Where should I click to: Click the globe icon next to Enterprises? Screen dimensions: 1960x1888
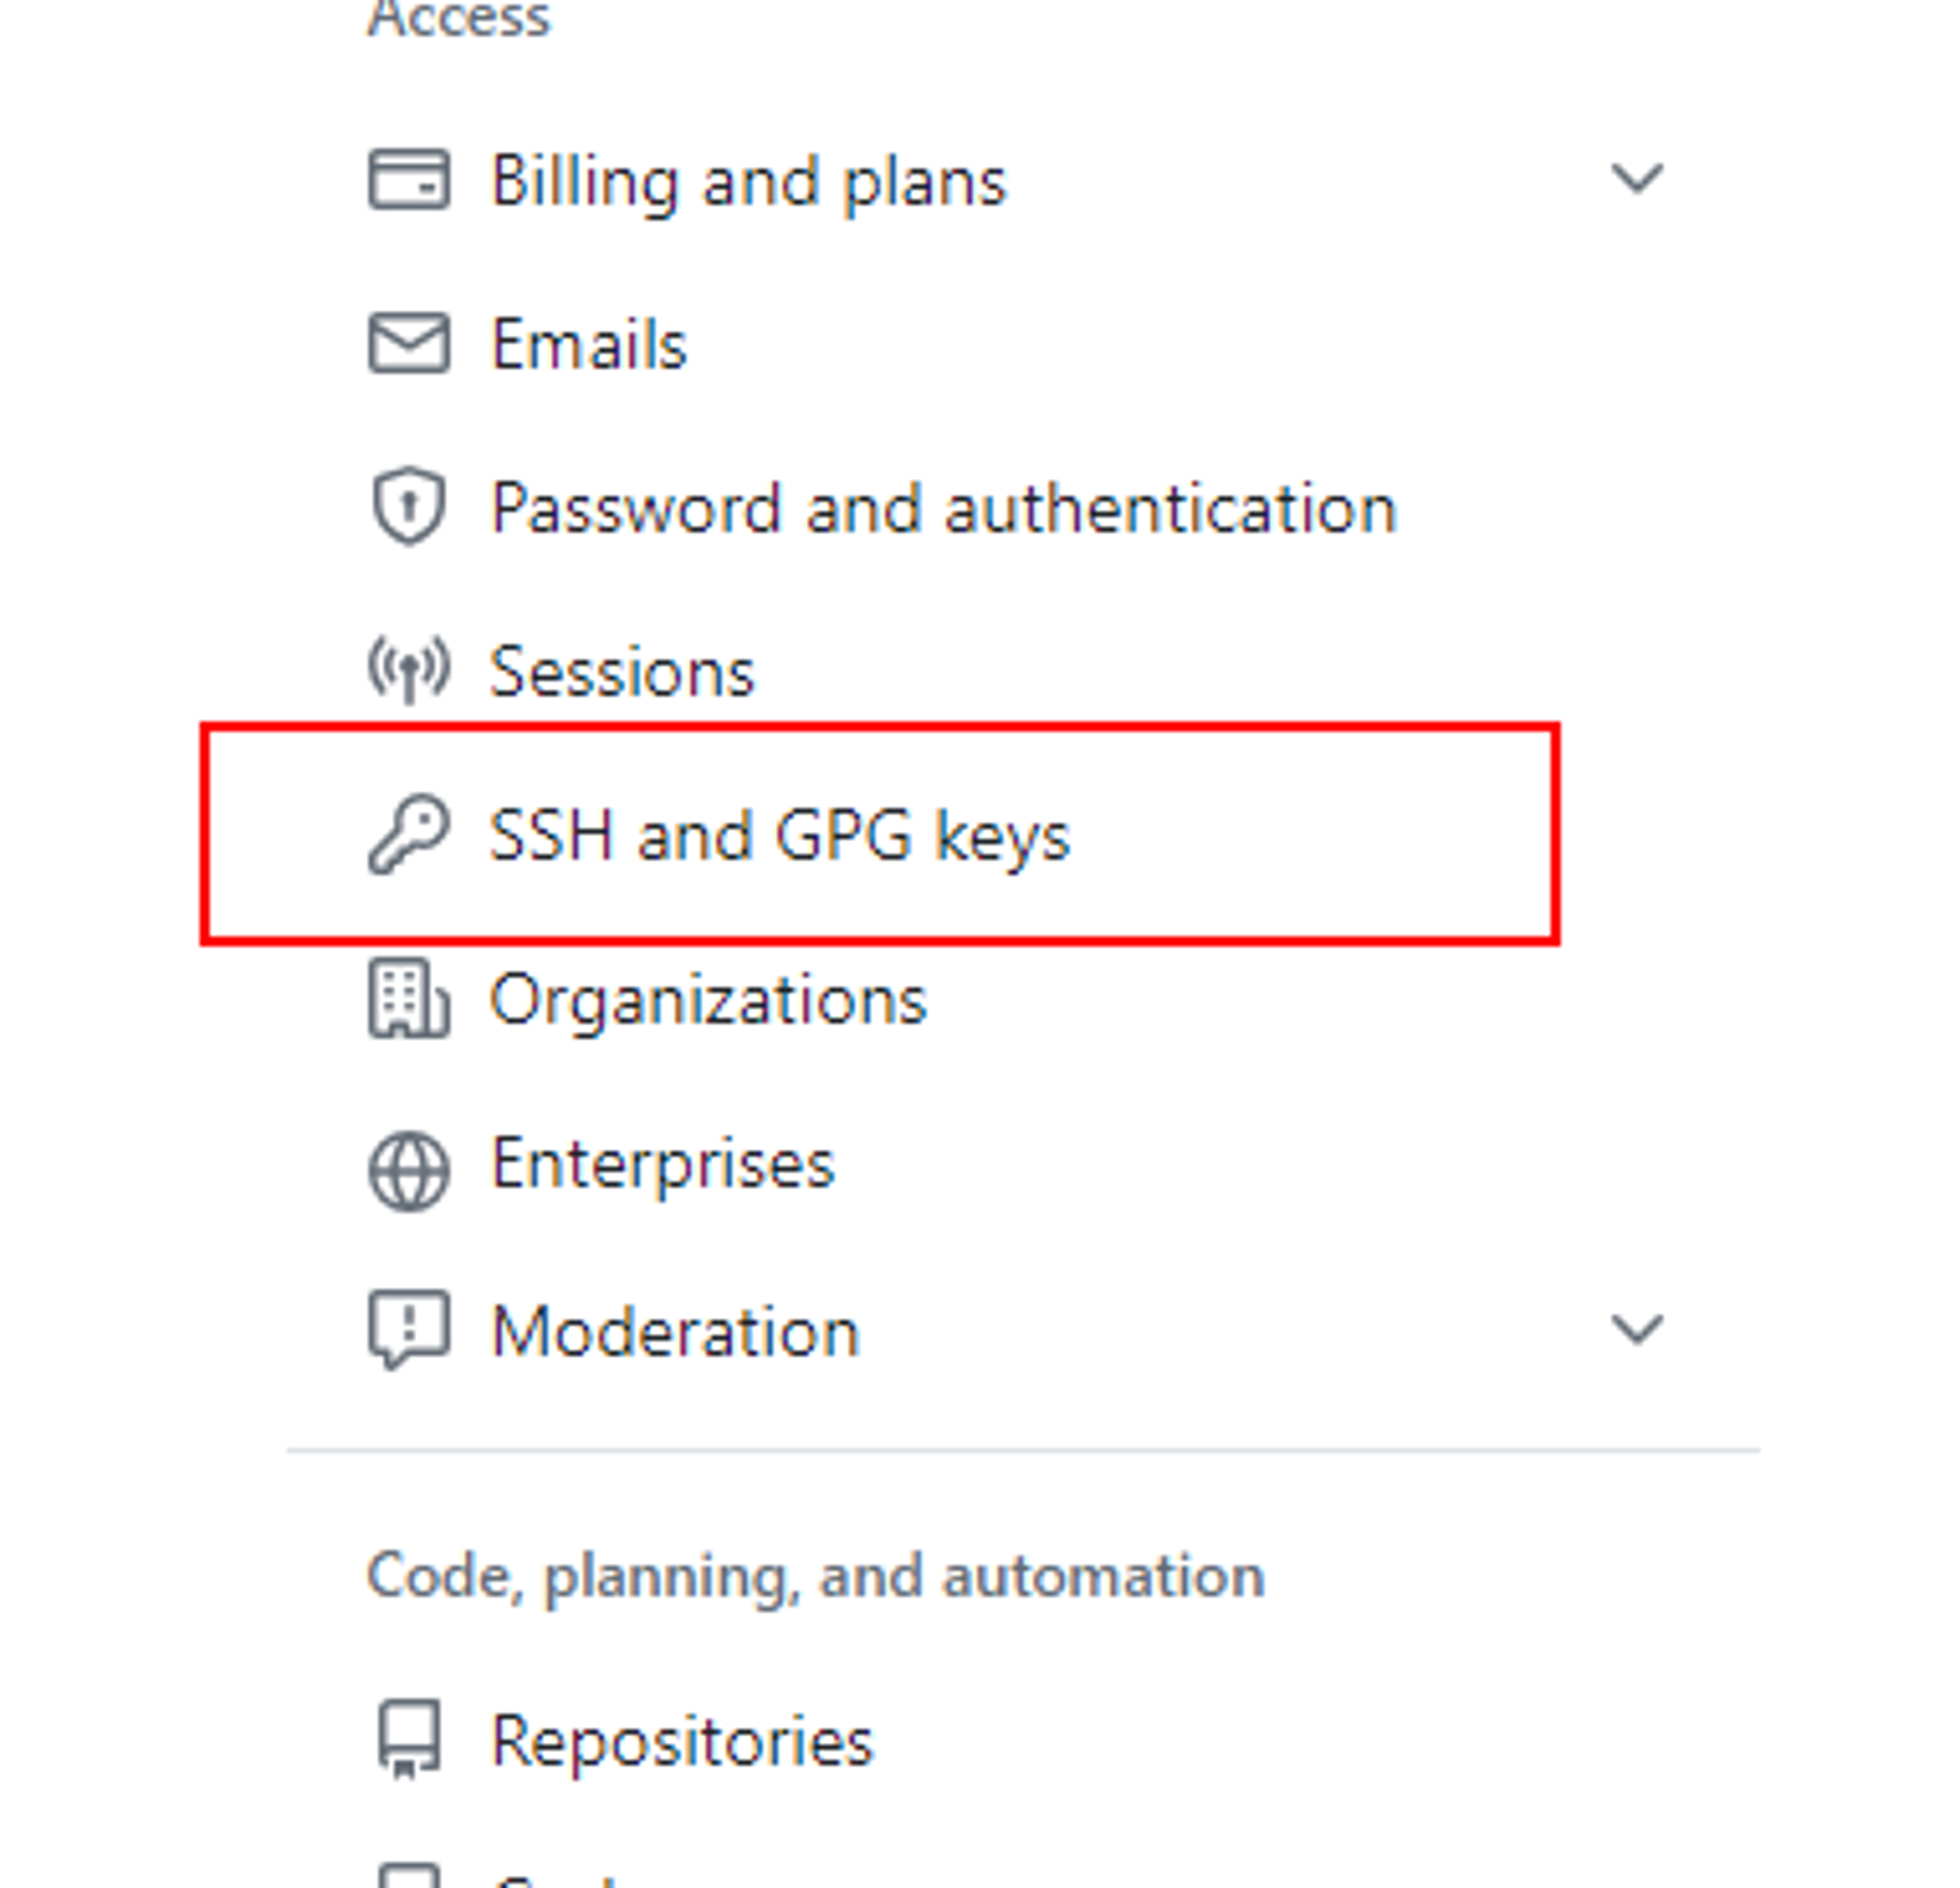pyautogui.click(x=409, y=1170)
